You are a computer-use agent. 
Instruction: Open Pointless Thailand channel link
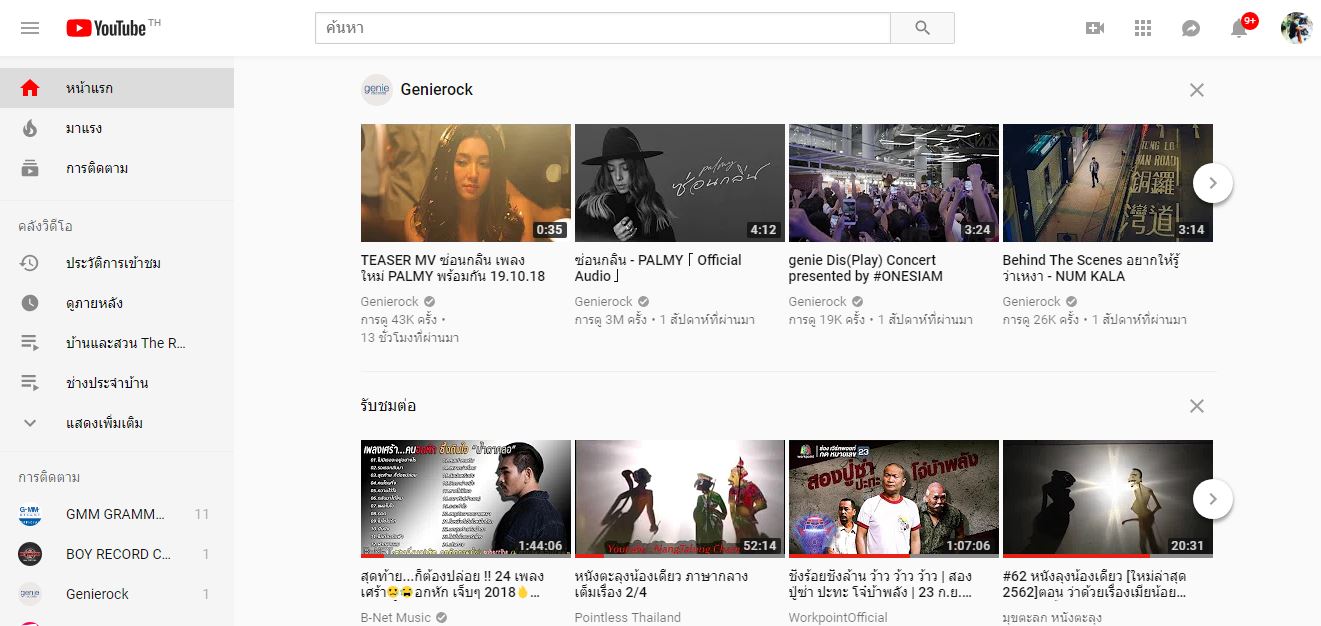628,617
